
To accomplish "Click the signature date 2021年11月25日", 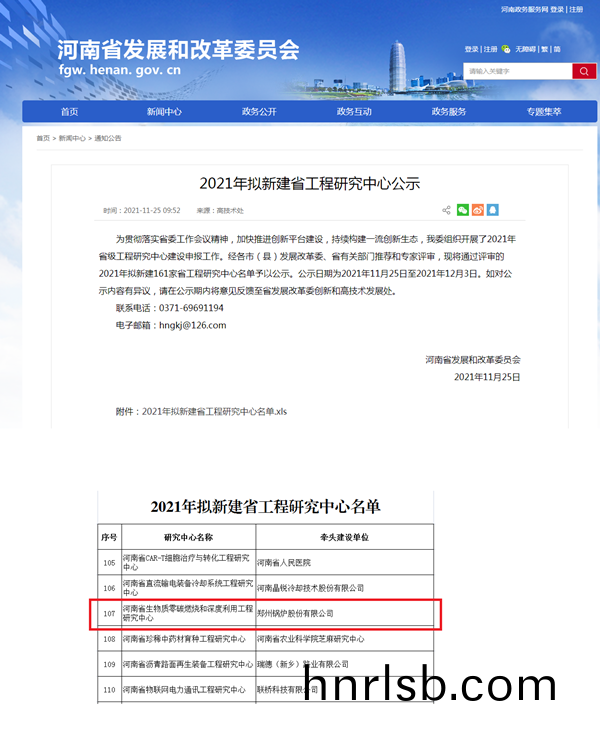I will tap(487, 377).
